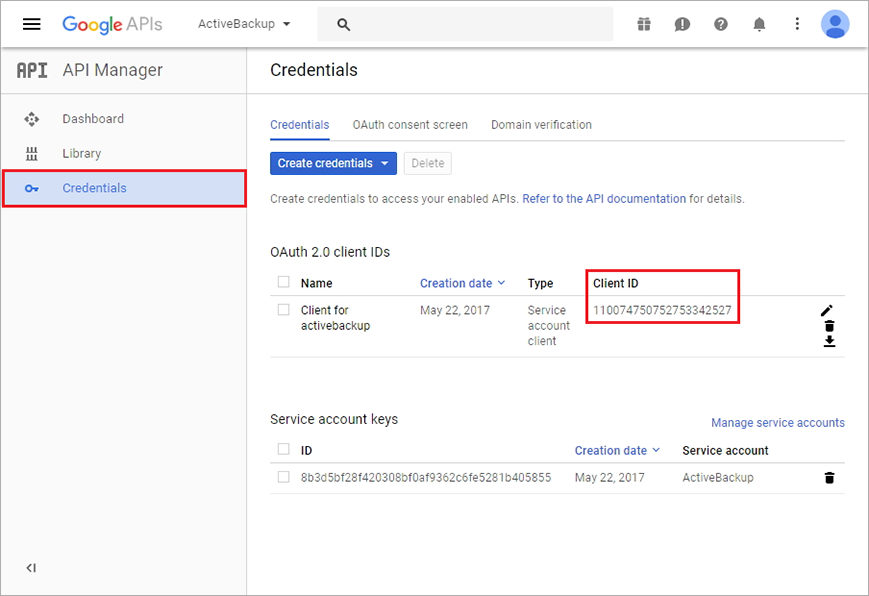Switch to Domain verification tab
Viewport: 869px width, 596px height.
click(541, 125)
